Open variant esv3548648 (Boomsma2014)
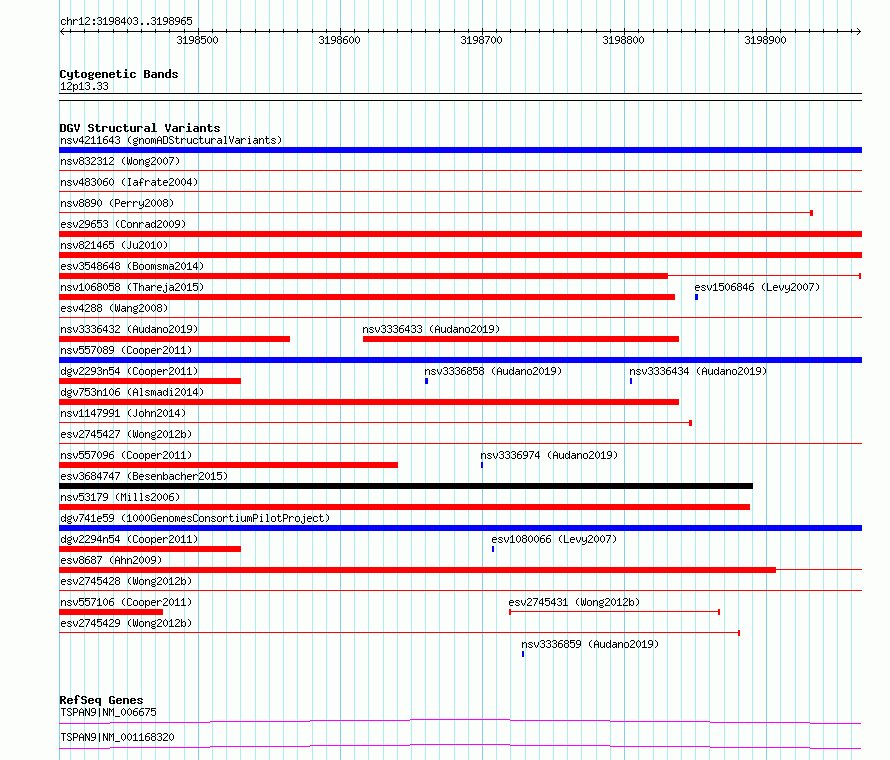This screenshot has width=890, height=760. (132, 266)
